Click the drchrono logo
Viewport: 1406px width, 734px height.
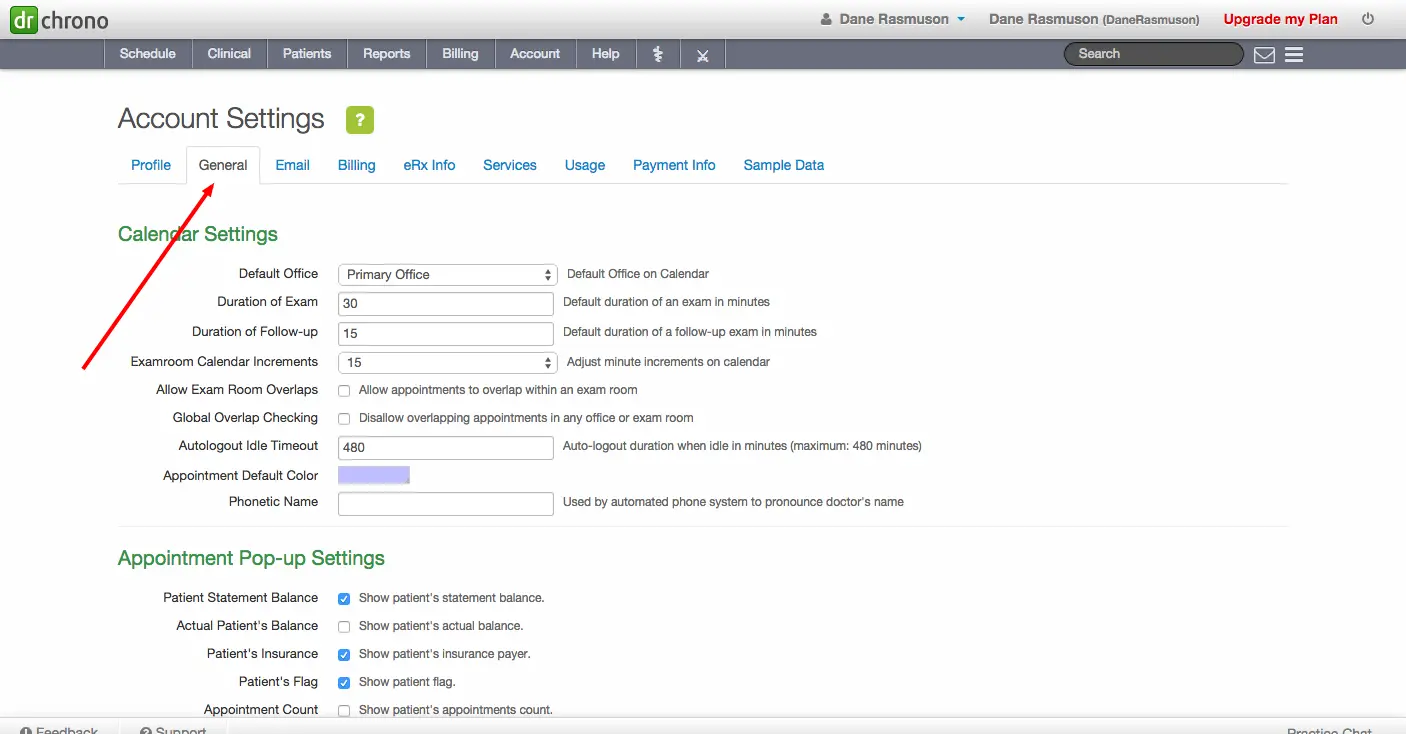[x=57, y=19]
